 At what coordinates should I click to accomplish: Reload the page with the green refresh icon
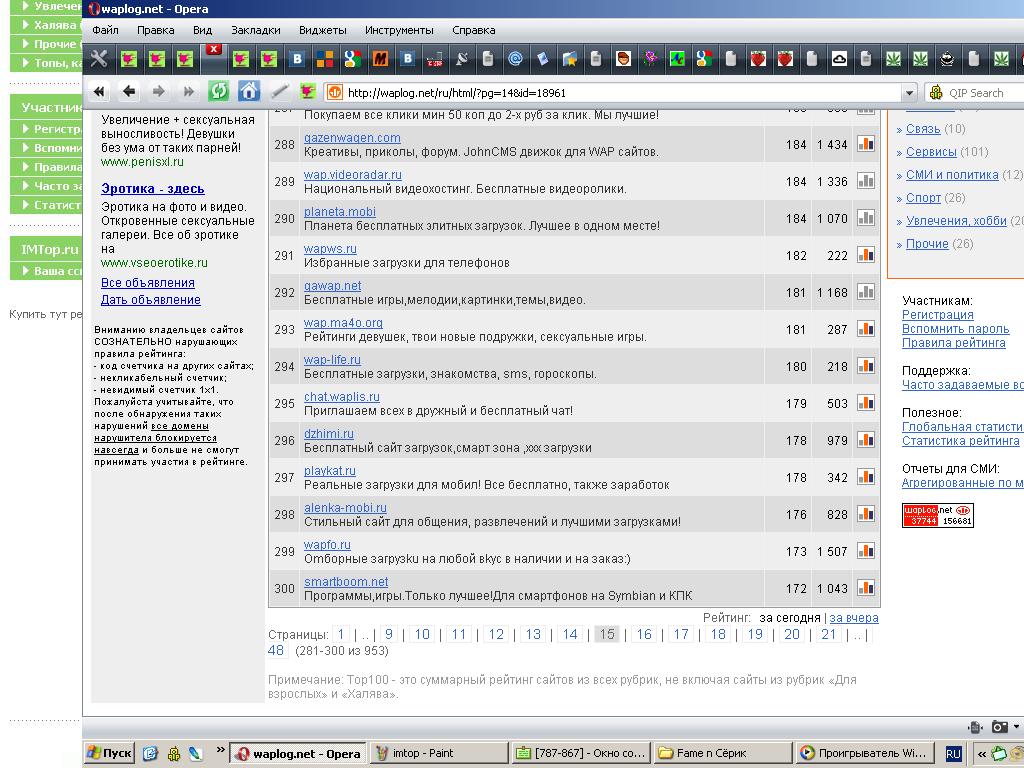pos(218,92)
